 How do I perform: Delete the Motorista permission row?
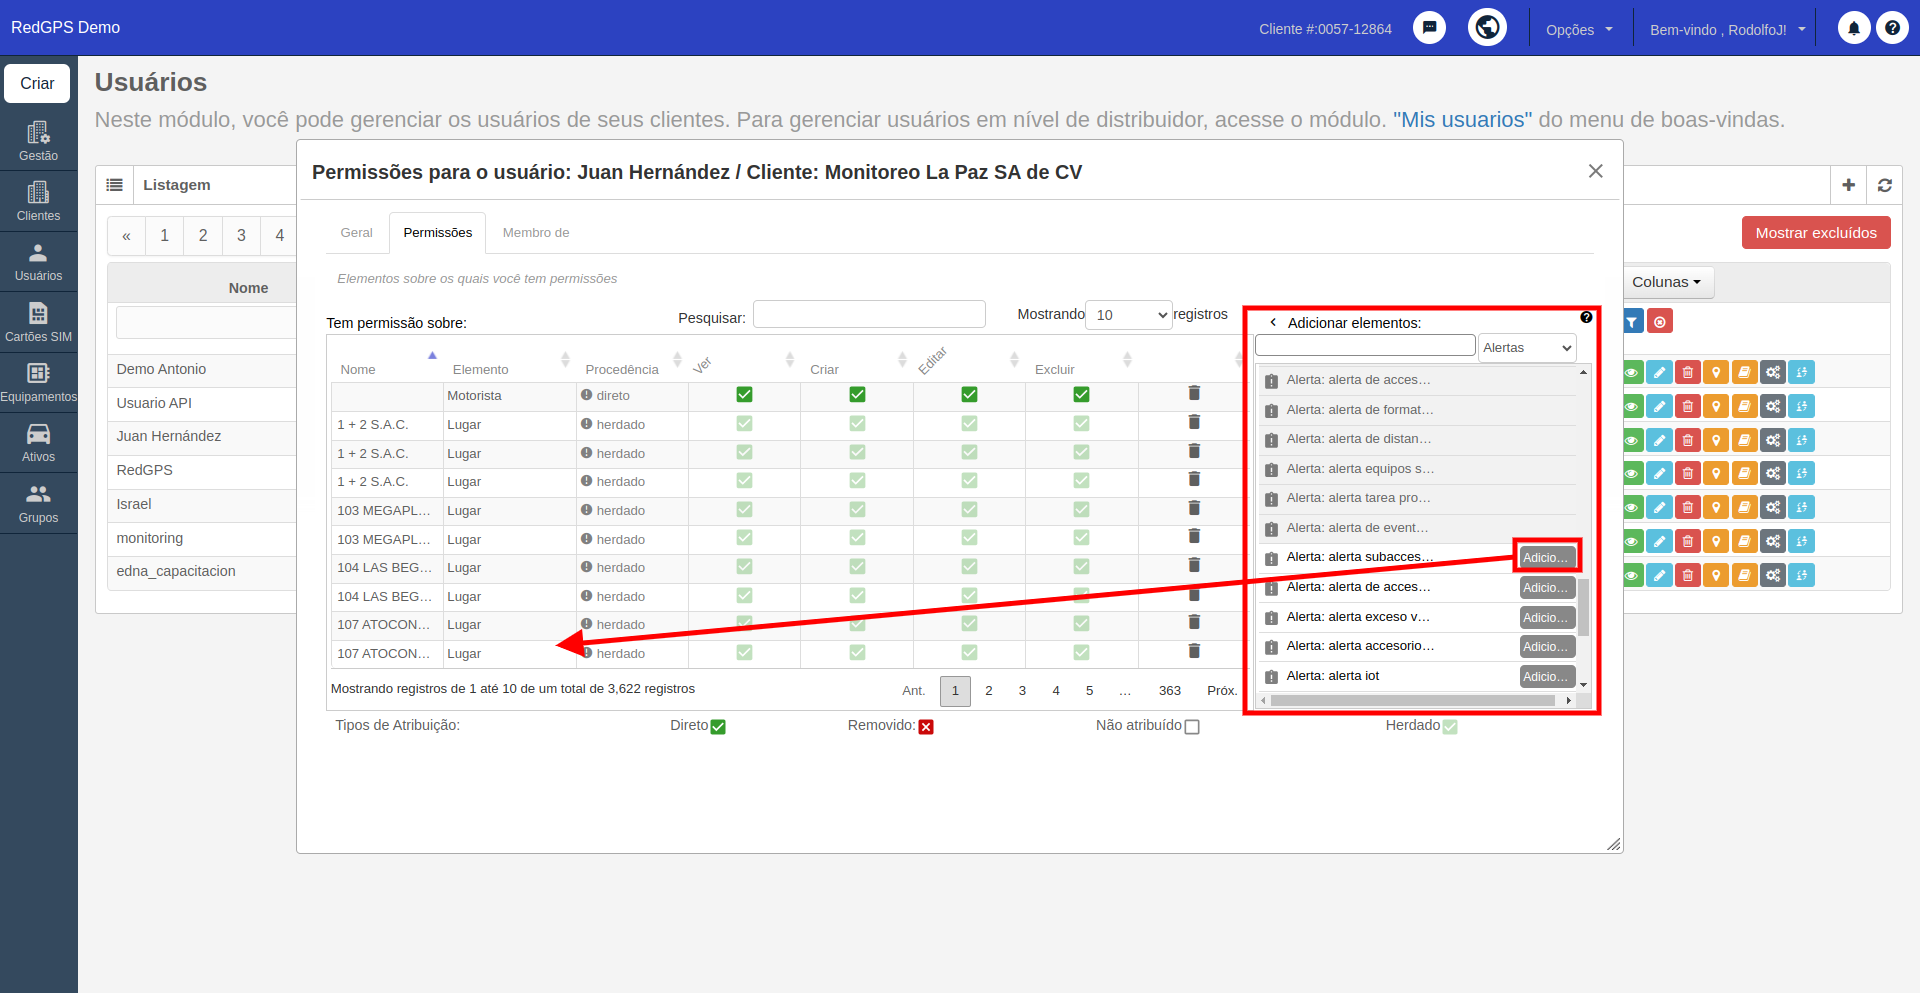[1194, 393]
